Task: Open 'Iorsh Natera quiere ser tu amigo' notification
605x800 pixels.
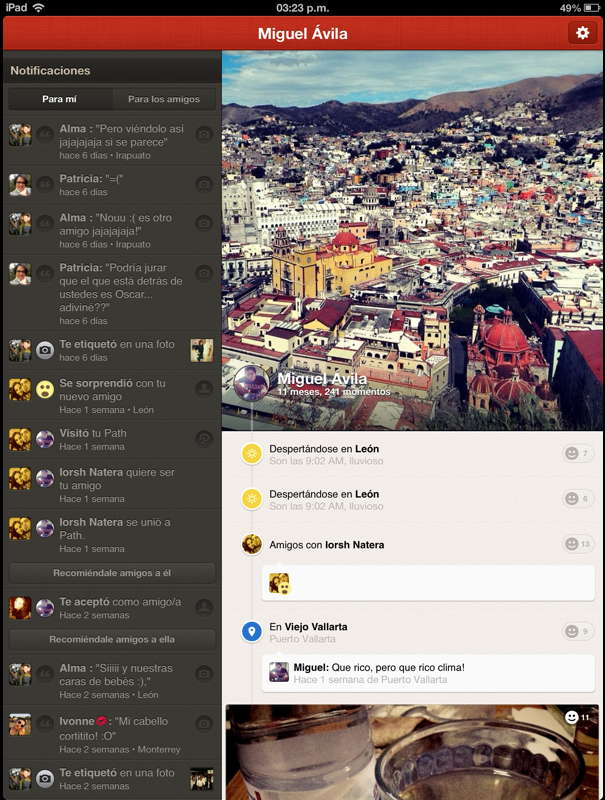Action: point(112,485)
